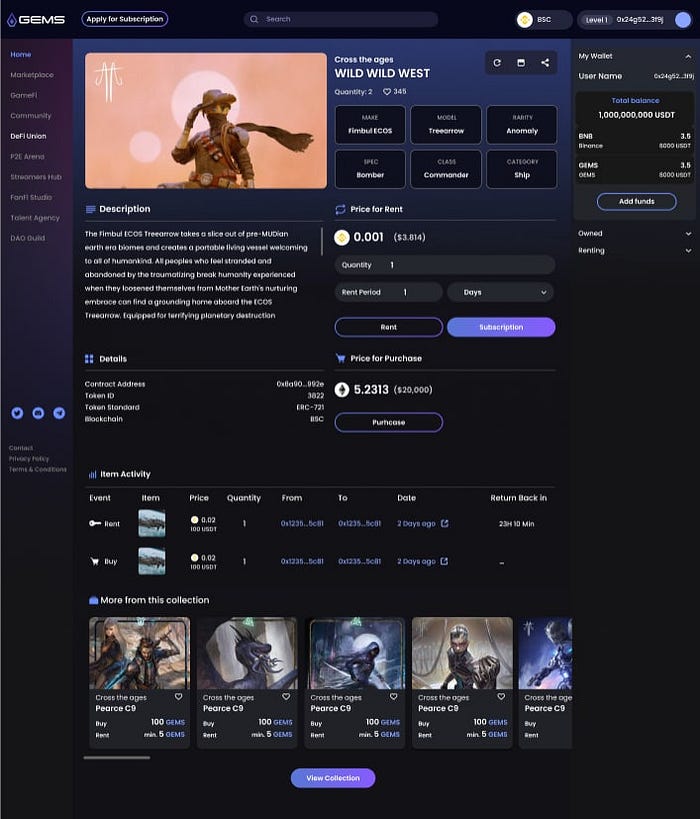Click the Subscription button
The width and height of the screenshot is (700, 819).
click(x=501, y=327)
